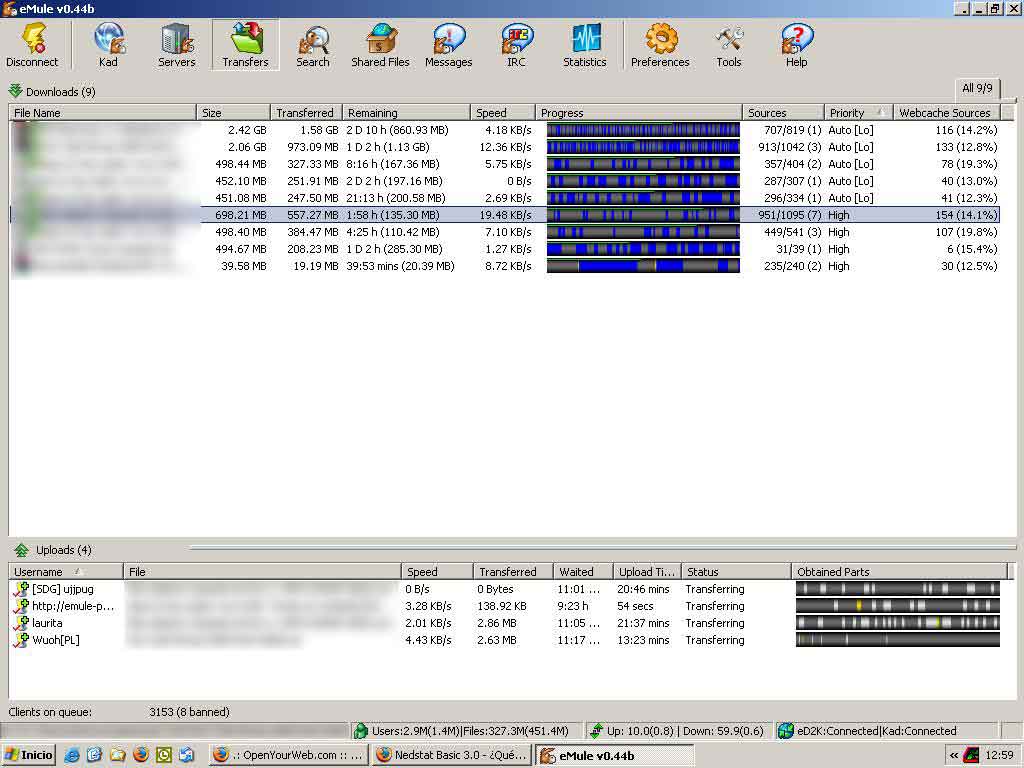Click the Downloads (9) list icon
Viewport: 1024px width, 768px height.
click(x=16, y=91)
